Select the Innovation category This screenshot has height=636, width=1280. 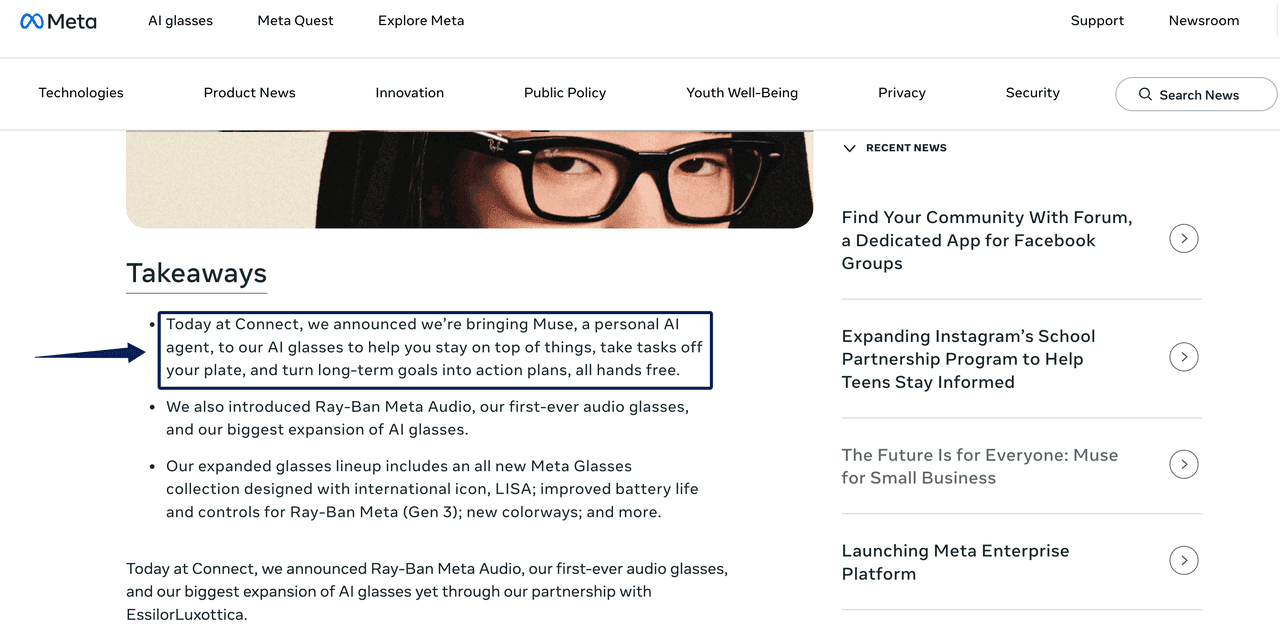(x=410, y=93)
